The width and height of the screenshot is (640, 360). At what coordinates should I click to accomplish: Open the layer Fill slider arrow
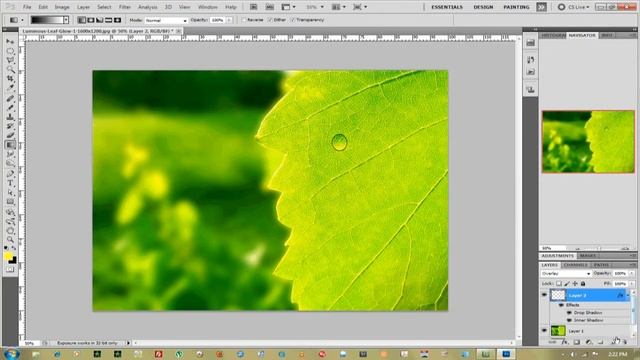click(632, 284)
